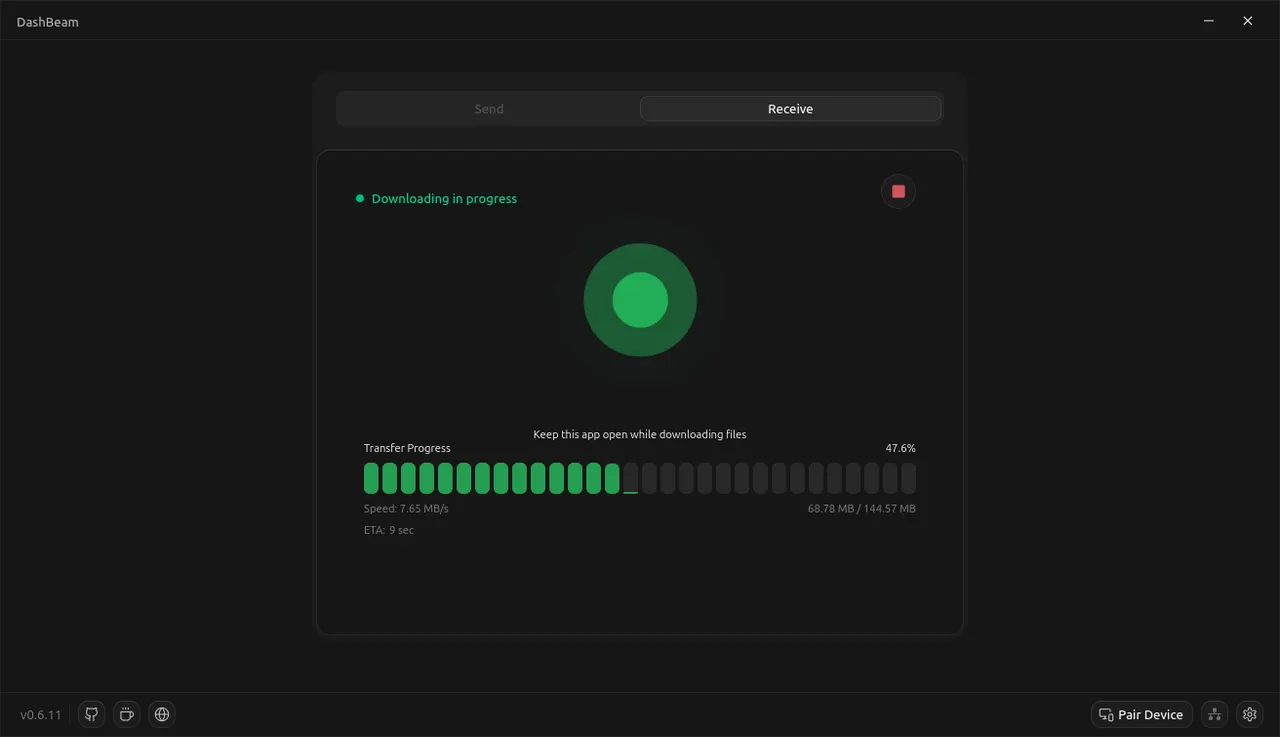Open the website globe icon
Image resolution: width=1280 pixels, height=737 pixels.
(x=162, y=714)
